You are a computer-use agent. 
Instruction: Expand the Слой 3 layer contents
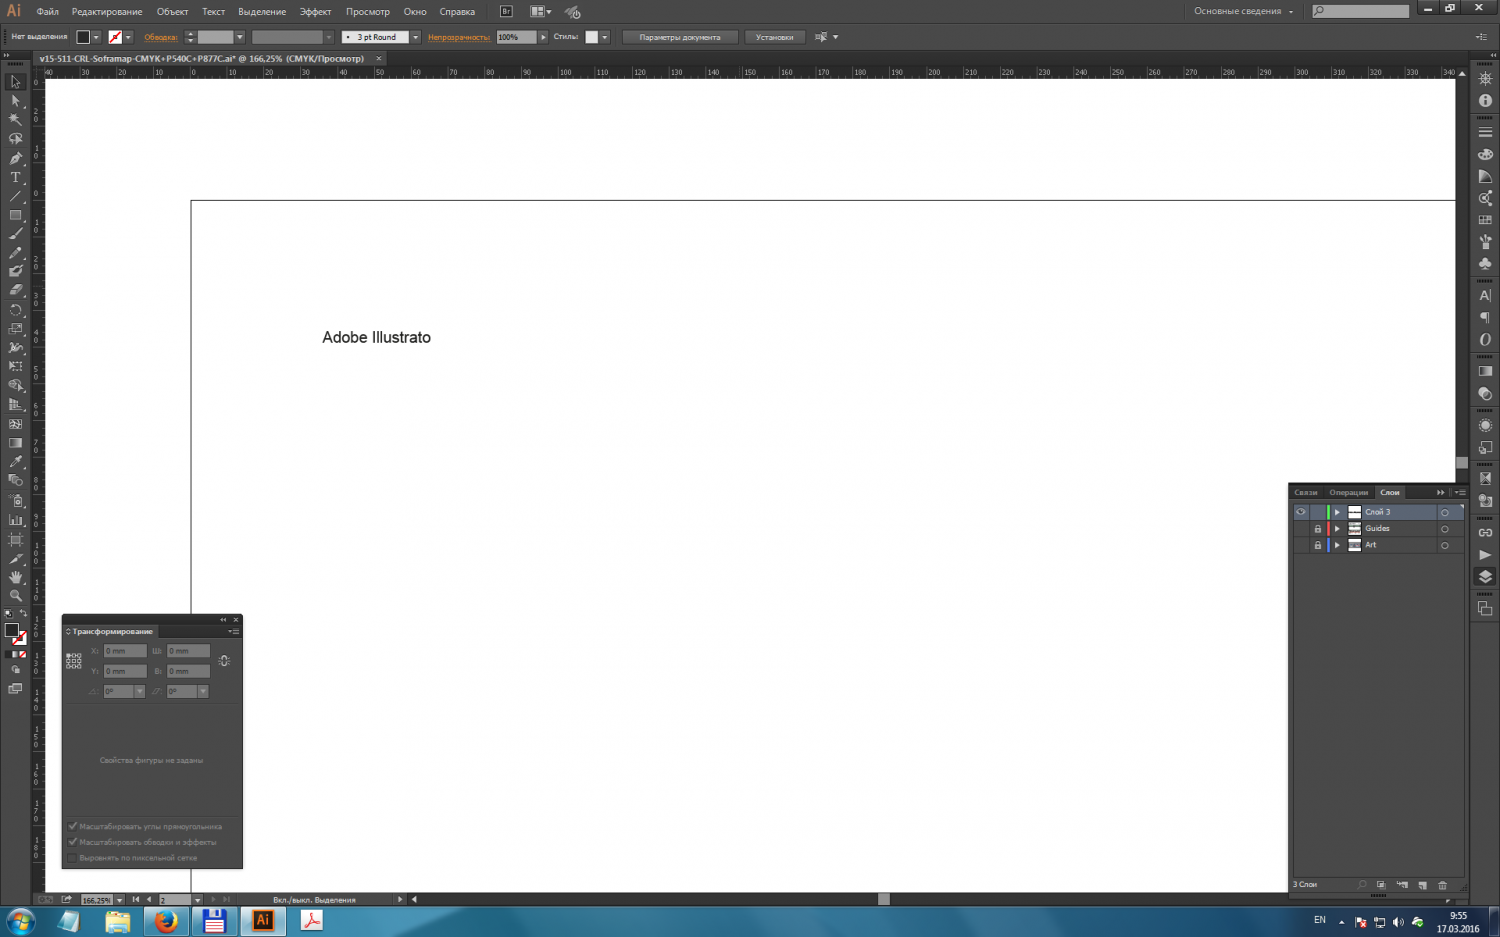[x=1337, y=512]
